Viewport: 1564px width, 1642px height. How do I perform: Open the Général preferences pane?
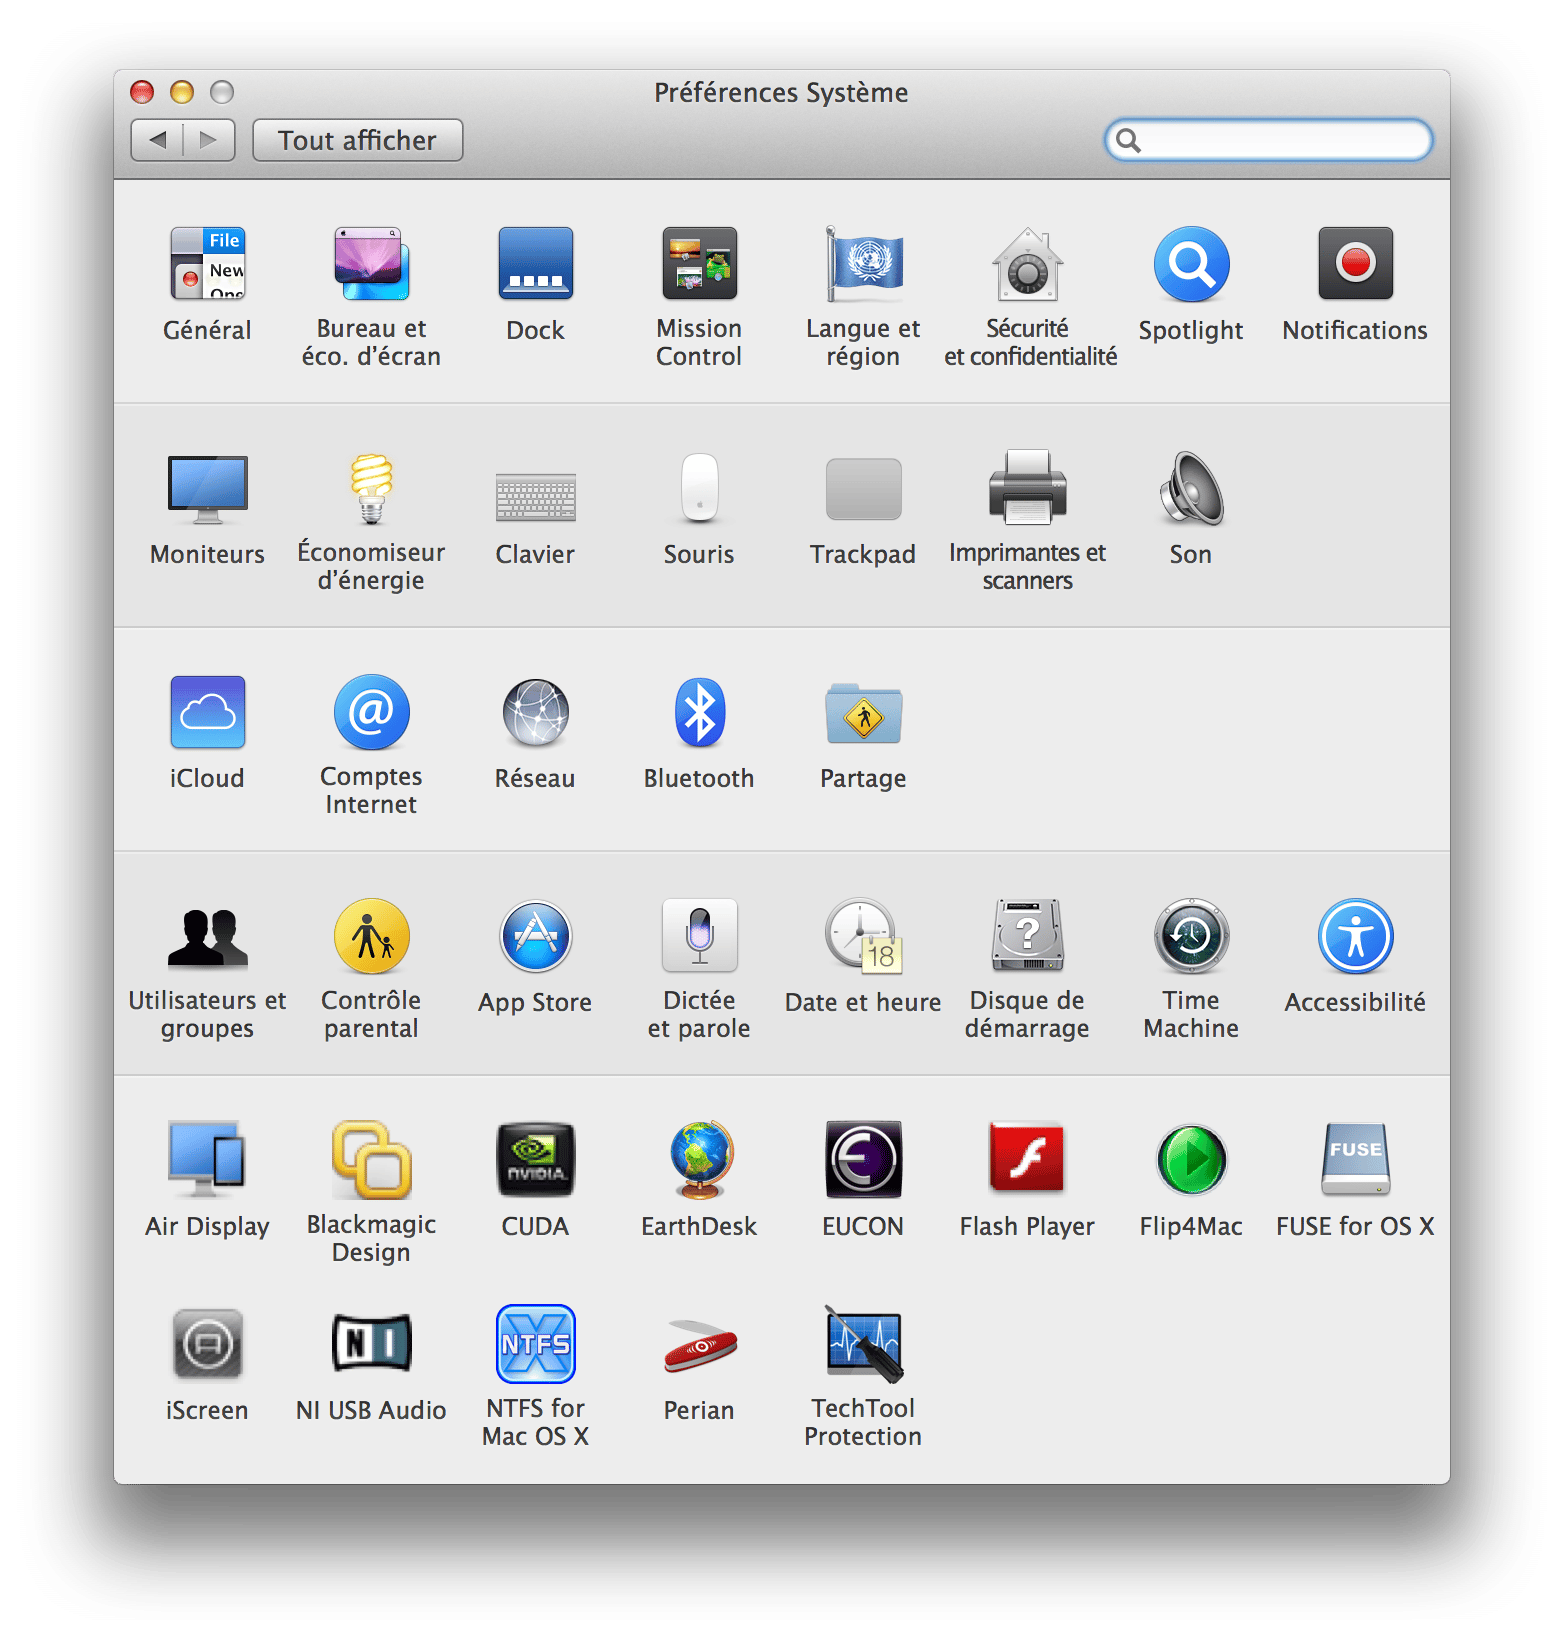coord(207,264)
